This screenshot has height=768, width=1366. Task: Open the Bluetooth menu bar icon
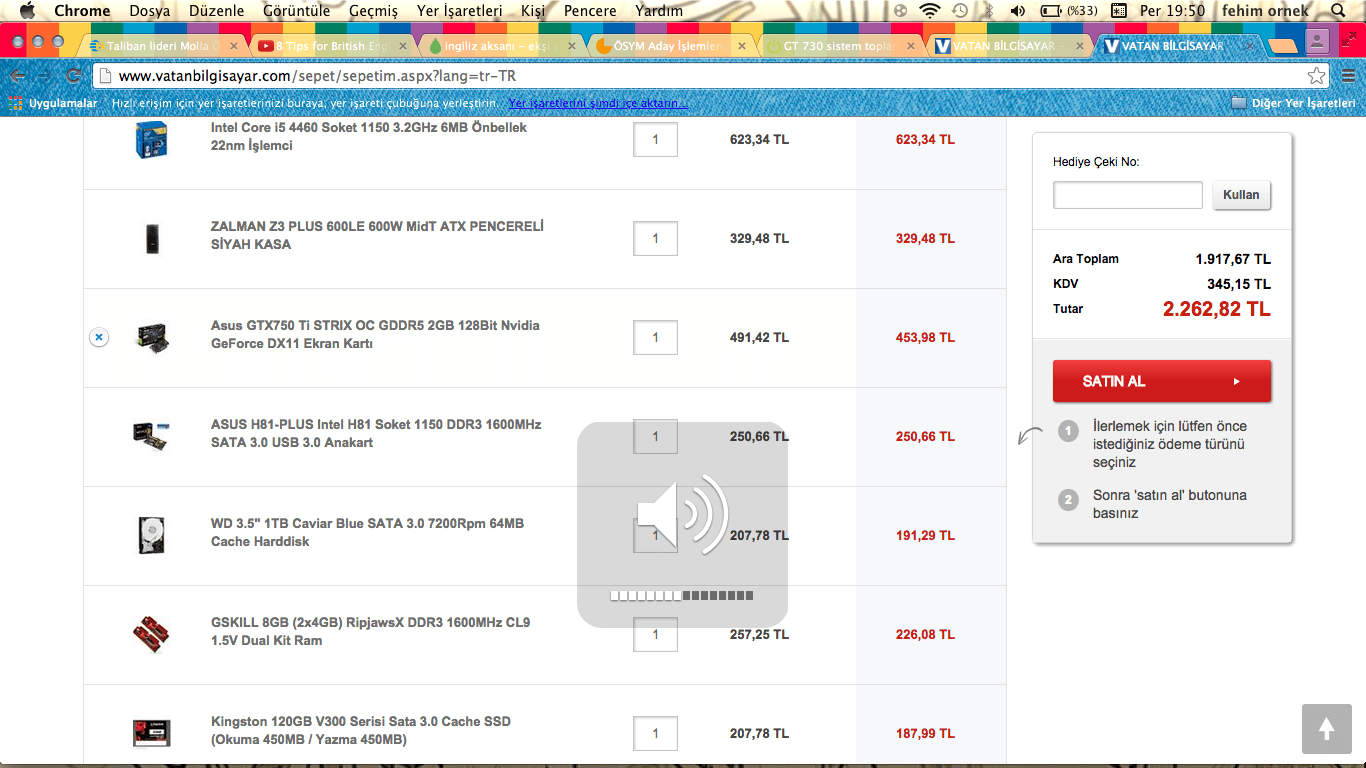(x=989, y=11)
